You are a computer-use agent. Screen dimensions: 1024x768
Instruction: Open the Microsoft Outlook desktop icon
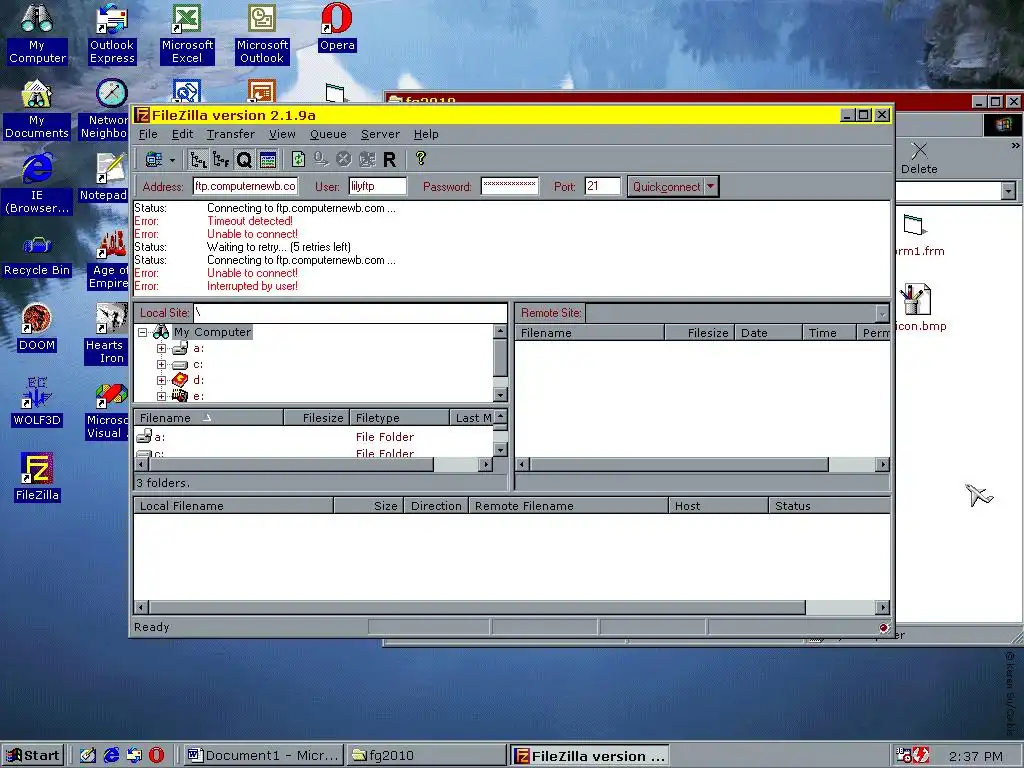click(x=262, y=33)
